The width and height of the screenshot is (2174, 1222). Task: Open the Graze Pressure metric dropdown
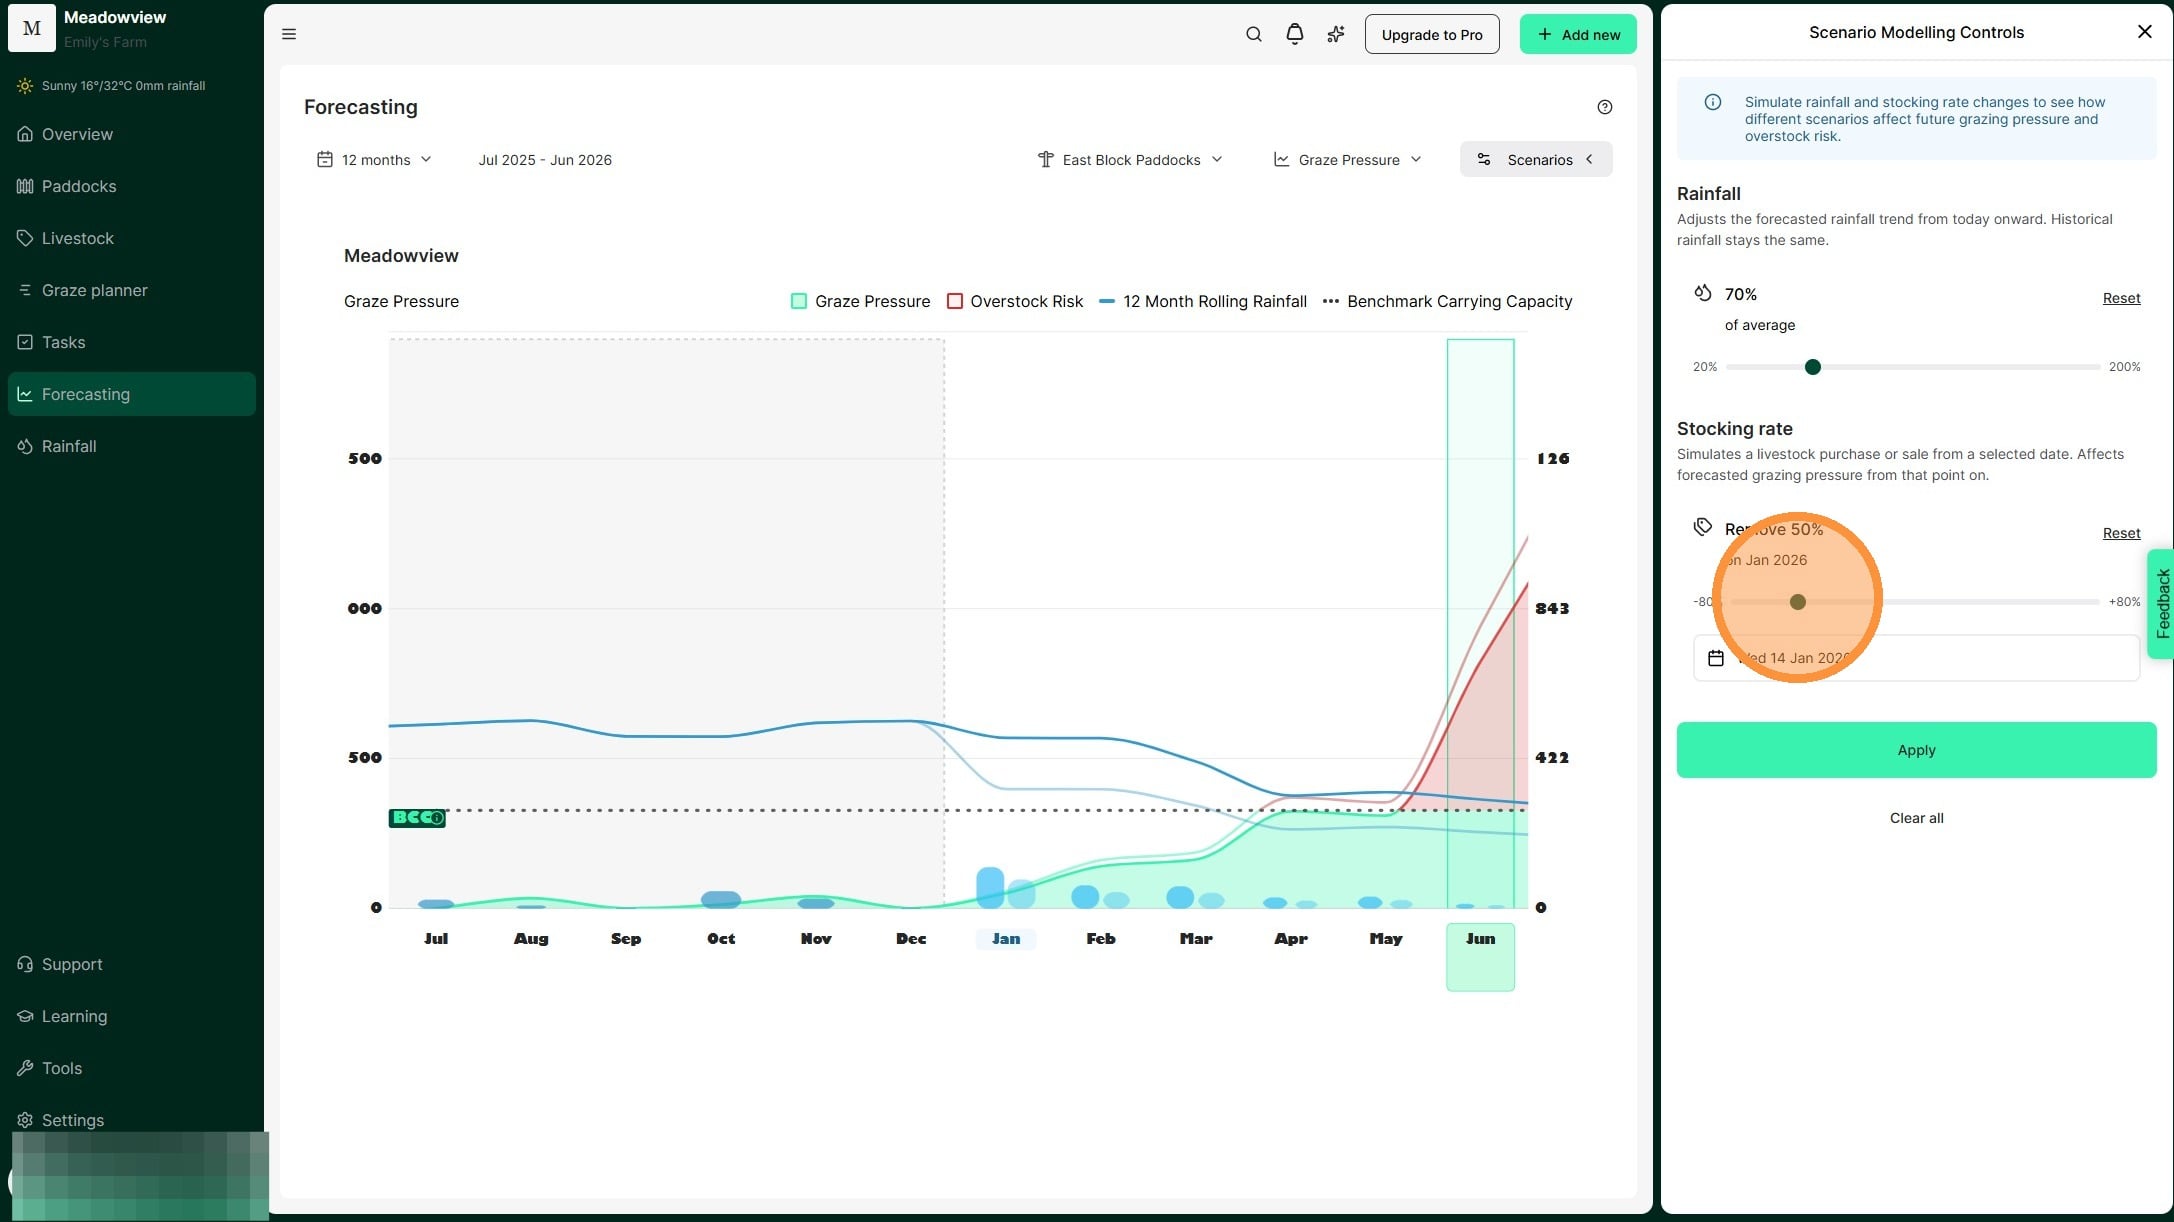point(1347,160)
